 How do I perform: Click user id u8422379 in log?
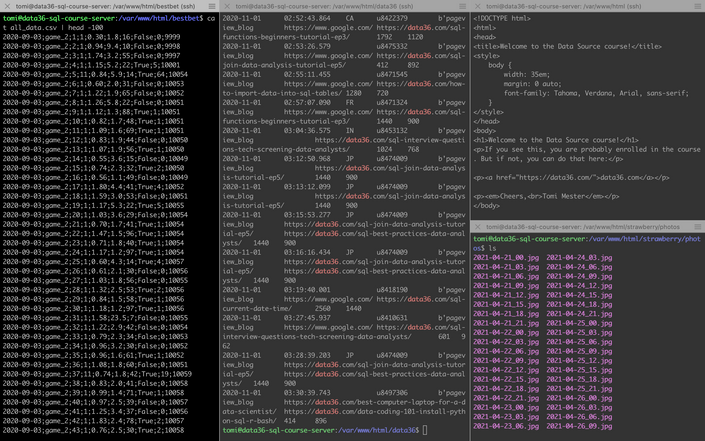point(392,18)
